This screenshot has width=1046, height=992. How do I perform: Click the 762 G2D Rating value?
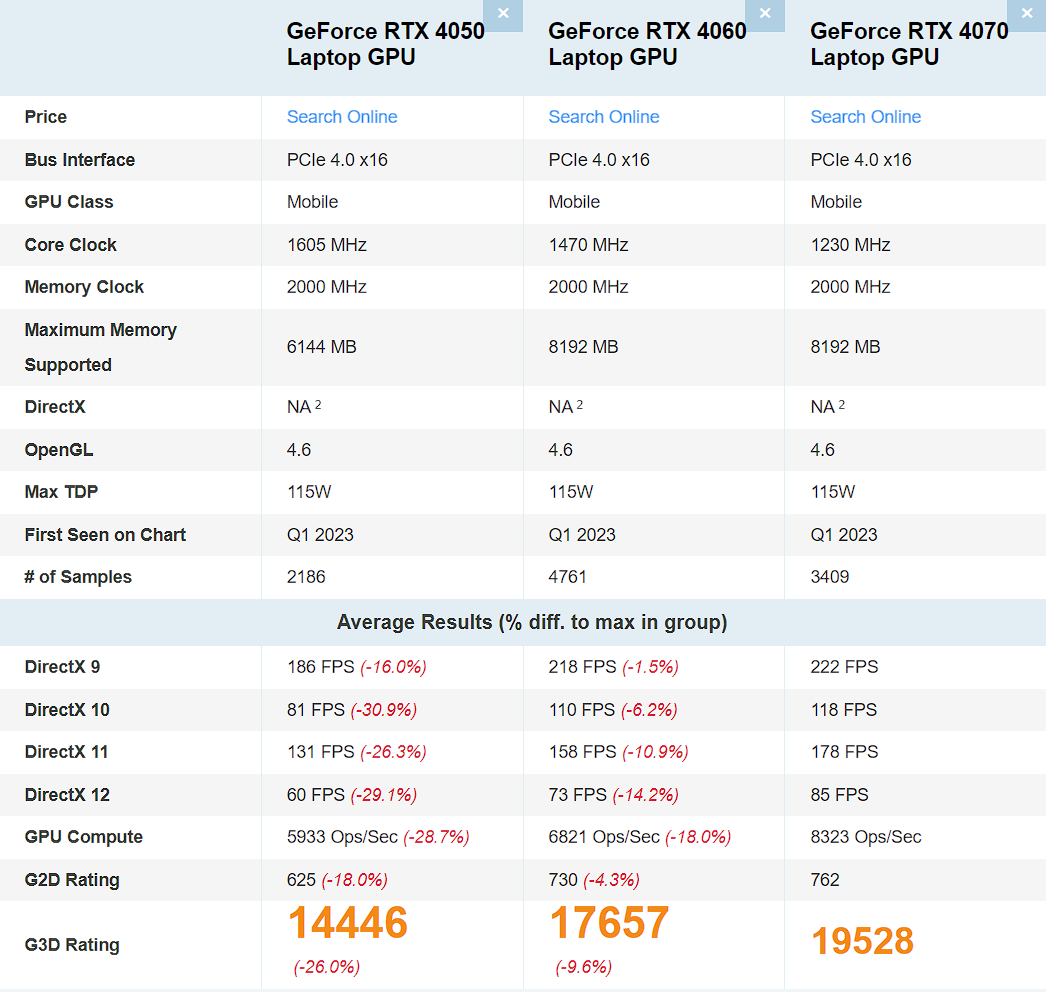[x=825, y=880]
